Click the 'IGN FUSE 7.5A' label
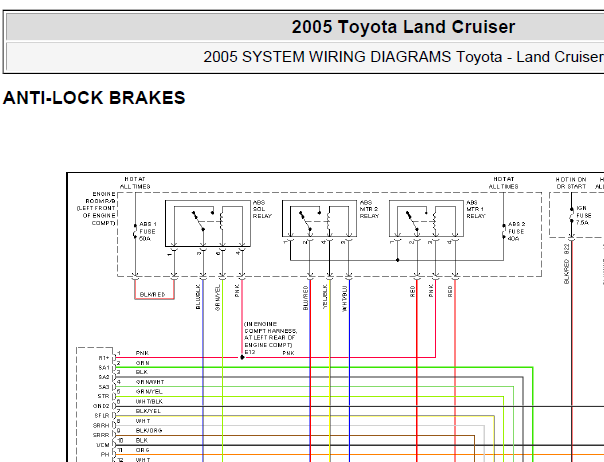Viewport: 604px width, 462px height. pyautogui.click(x=584, y=215)
